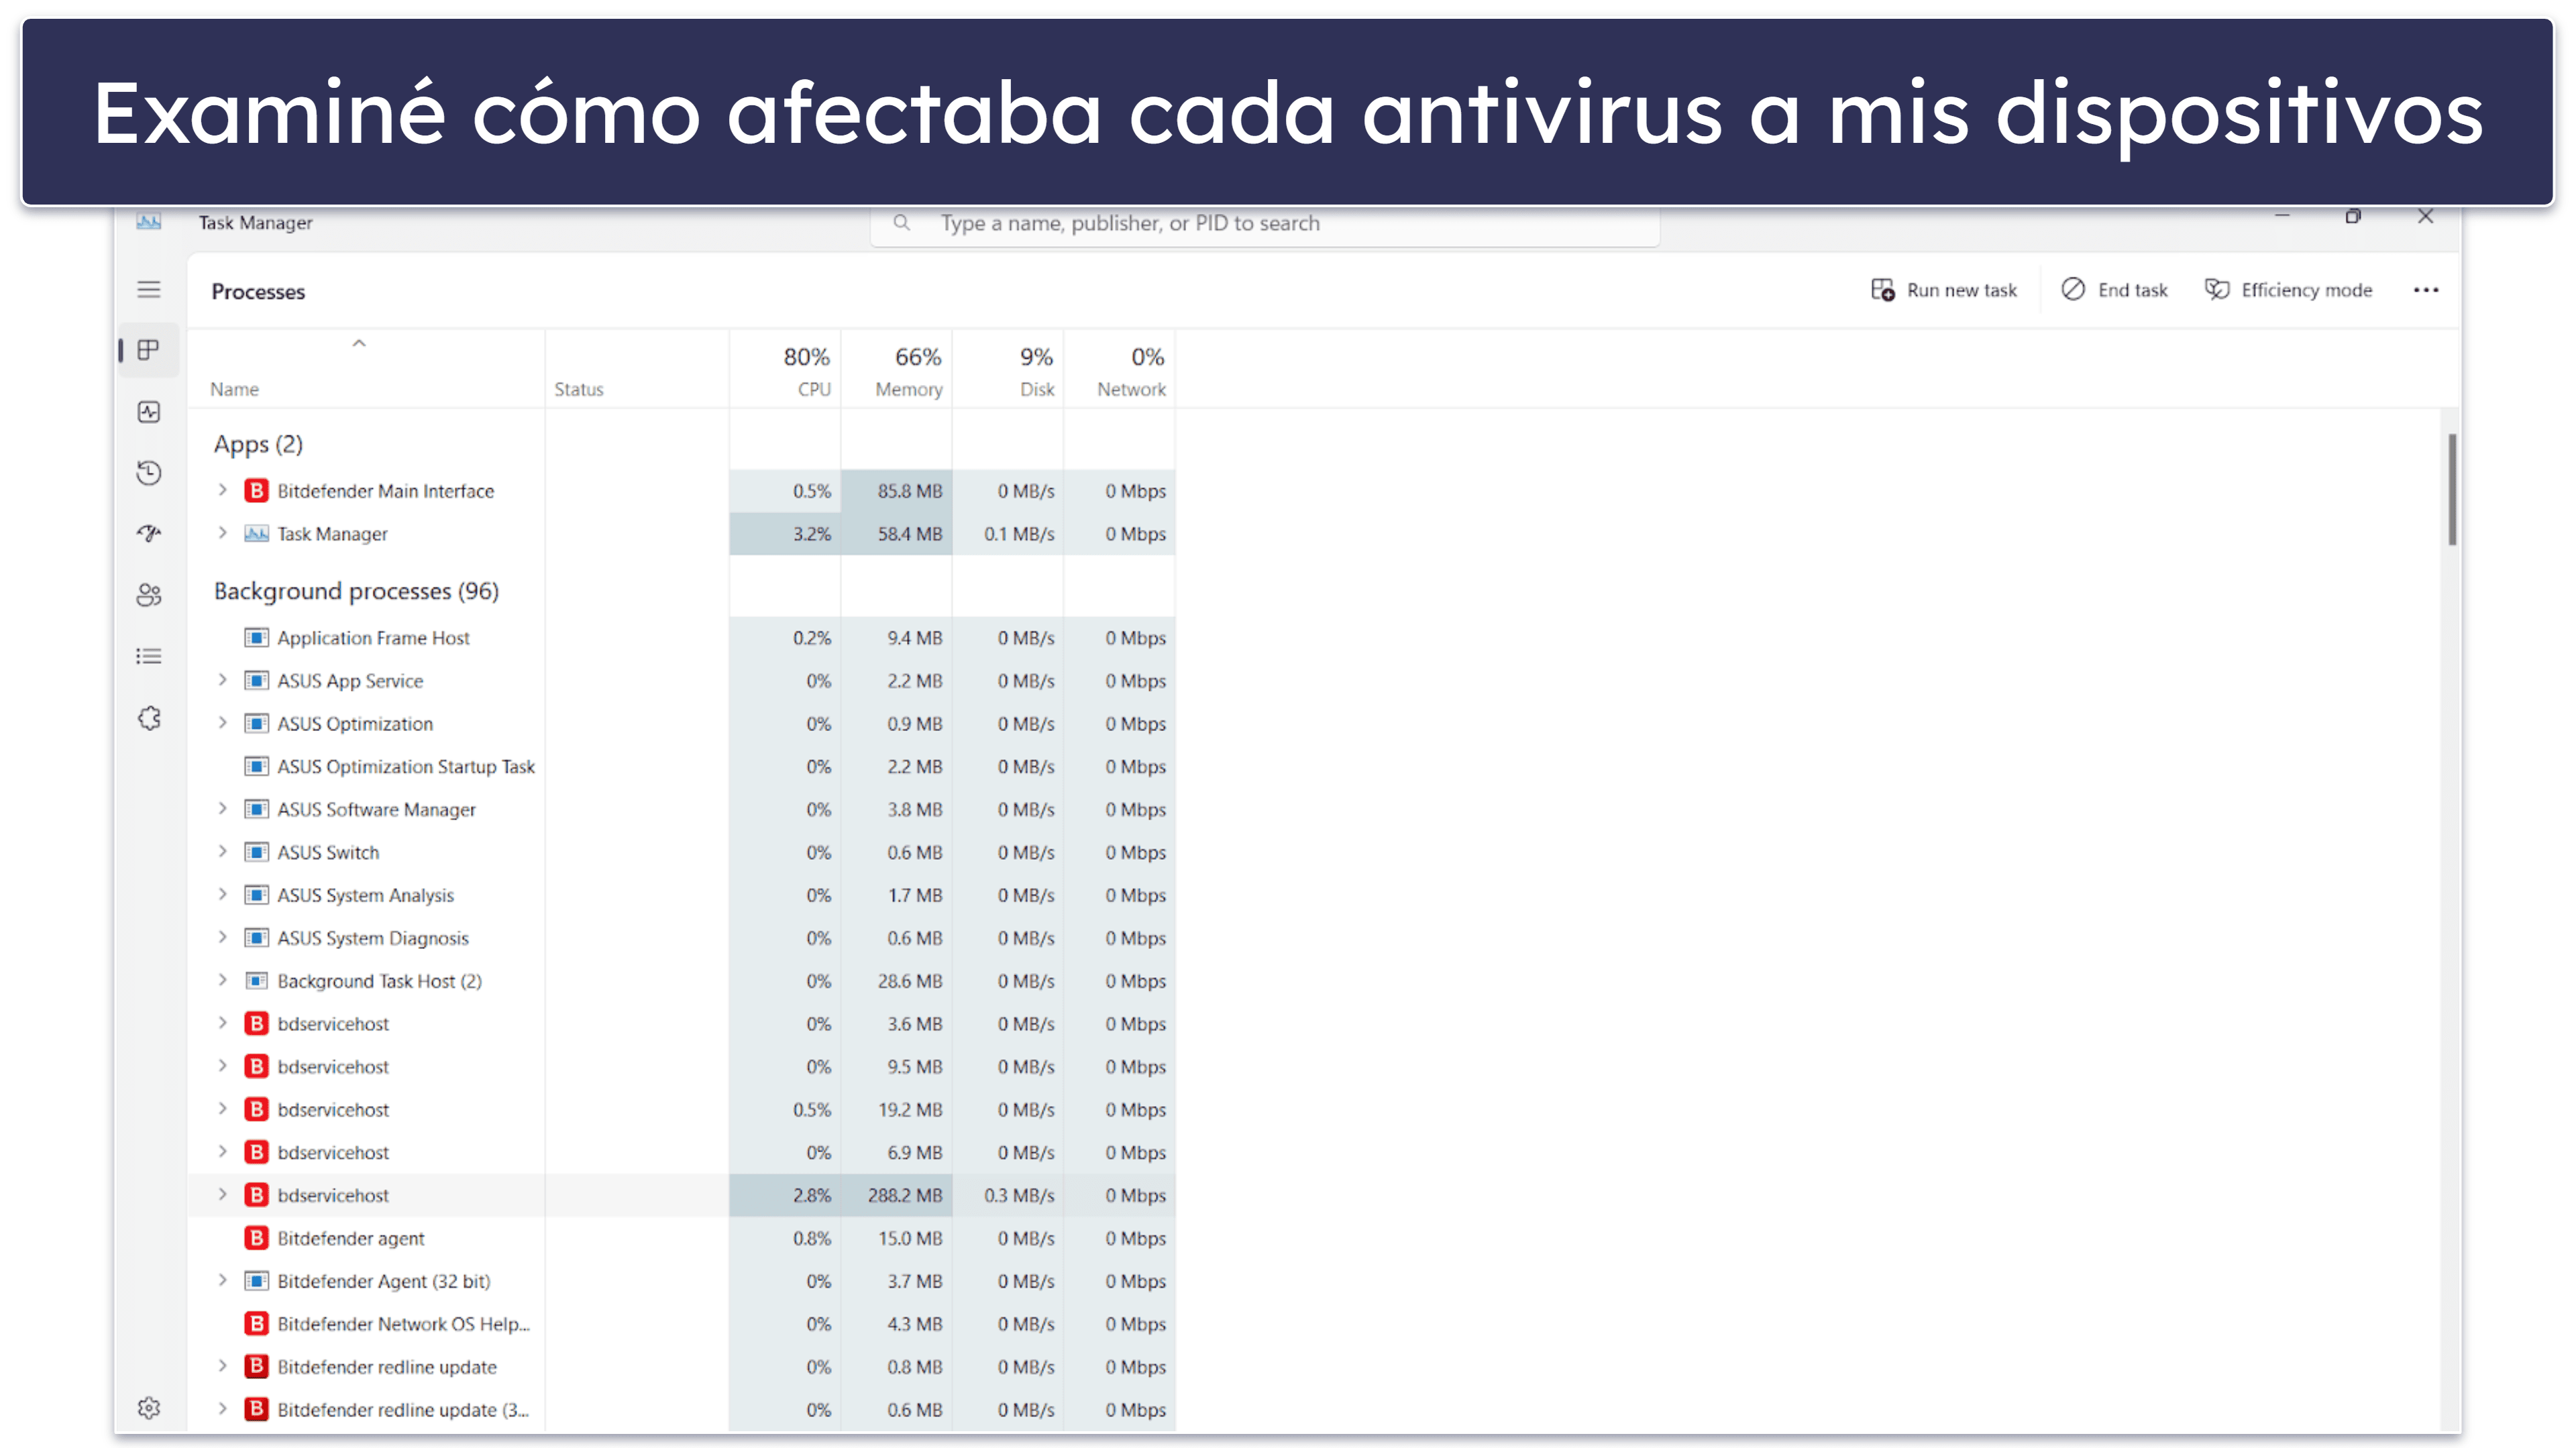Expand ASUS System Analysis
The width and height of the screenshot is (2576, 1448).
(222, 895)
